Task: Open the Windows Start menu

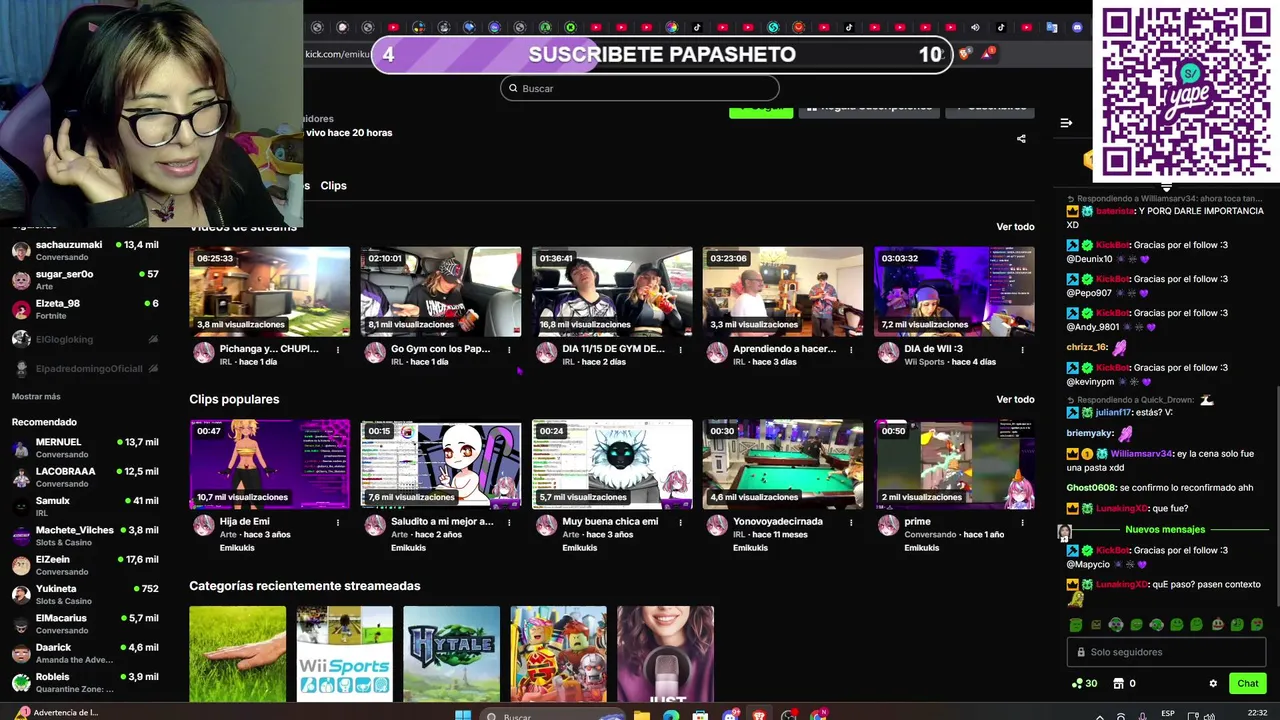Action: [462, 714]
